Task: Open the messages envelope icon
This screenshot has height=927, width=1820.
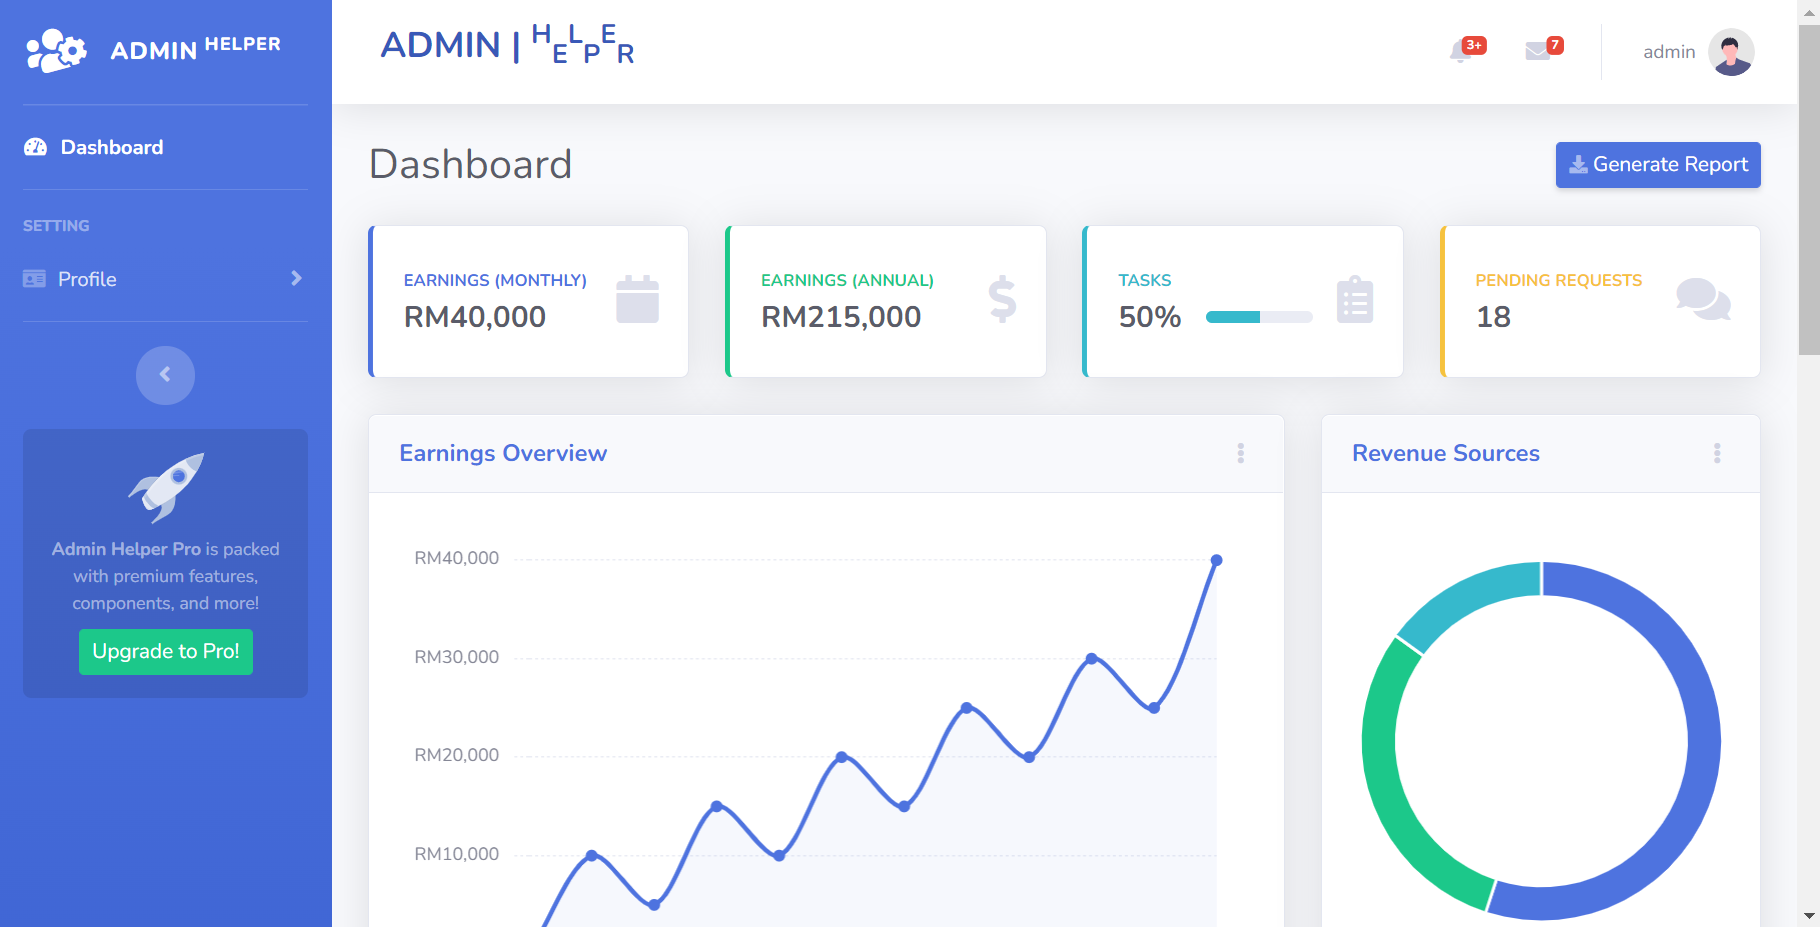Action: pyautogui.click(x=1538, y=52)
